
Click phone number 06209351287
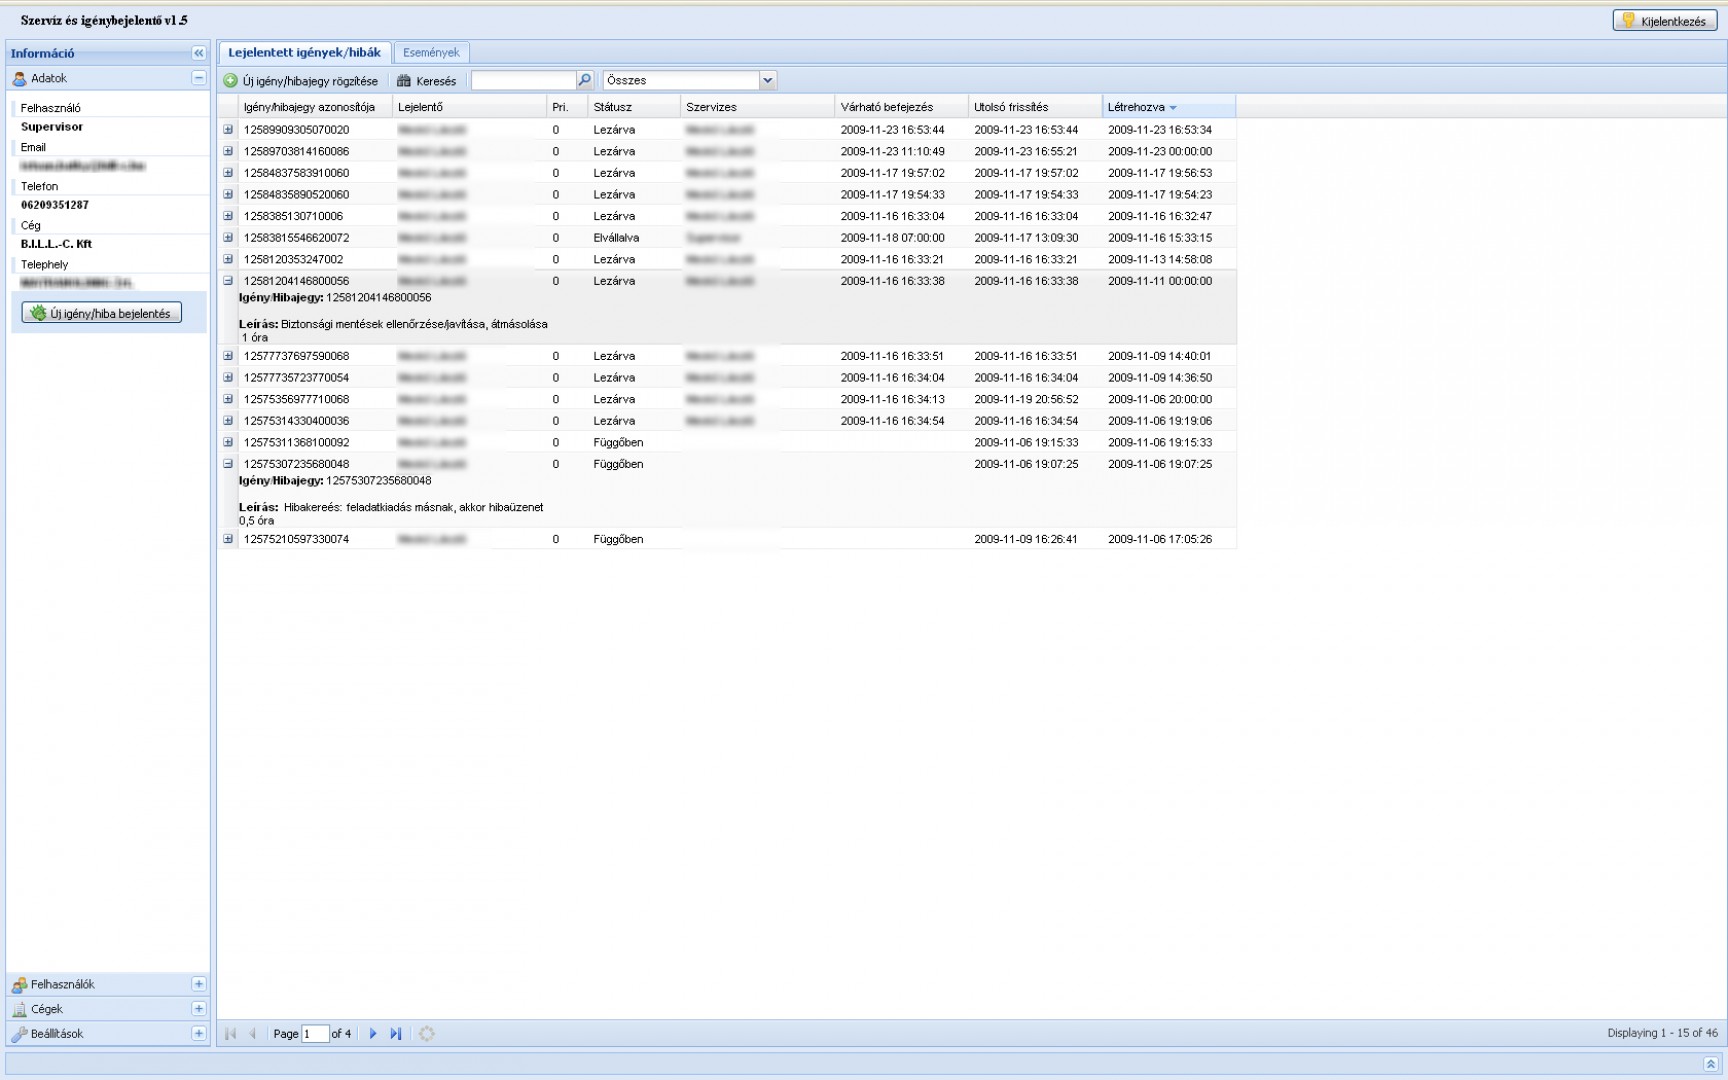55,205
